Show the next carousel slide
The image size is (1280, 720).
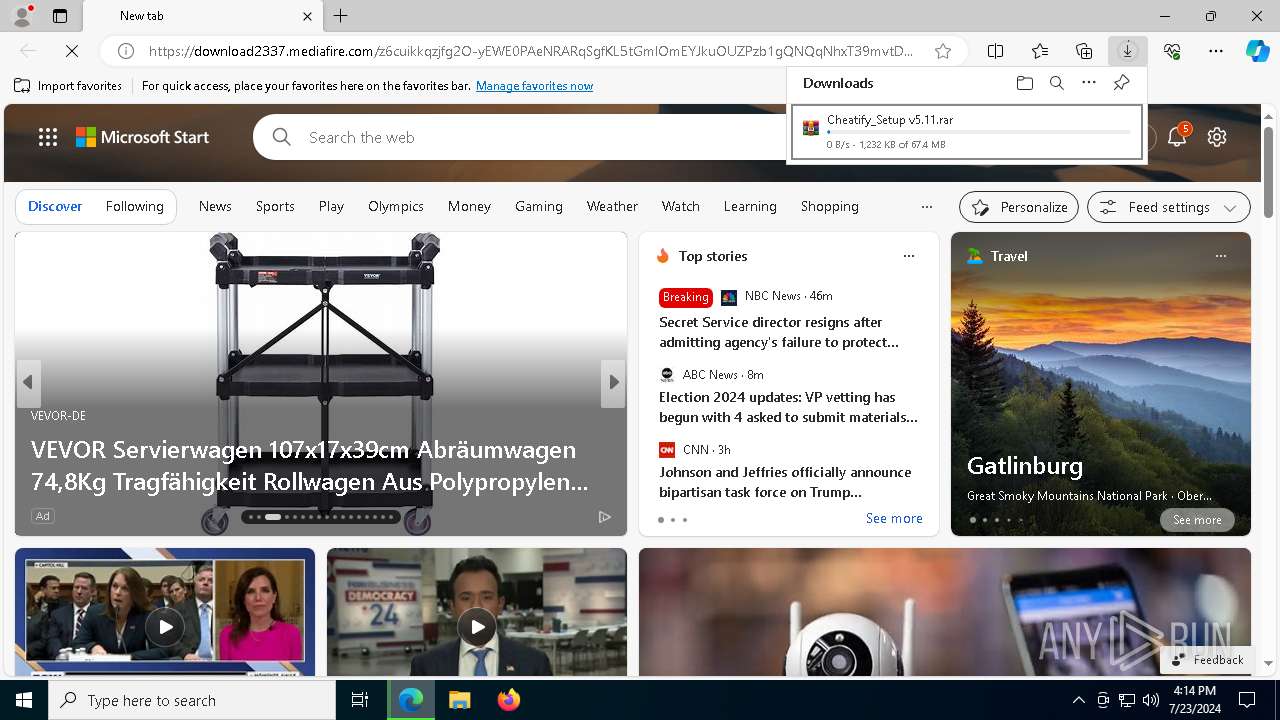click(613, 382)
